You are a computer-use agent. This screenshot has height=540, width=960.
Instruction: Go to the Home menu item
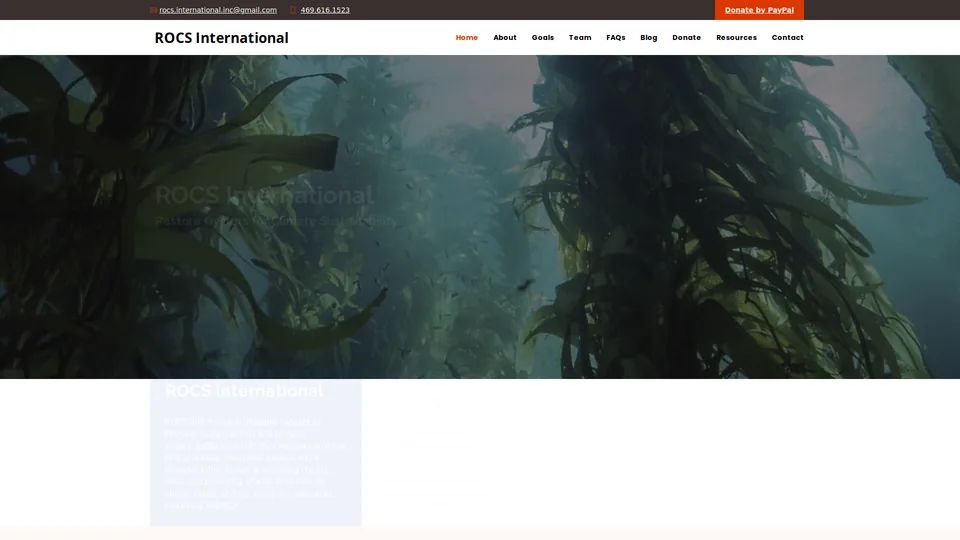[467, 37]
